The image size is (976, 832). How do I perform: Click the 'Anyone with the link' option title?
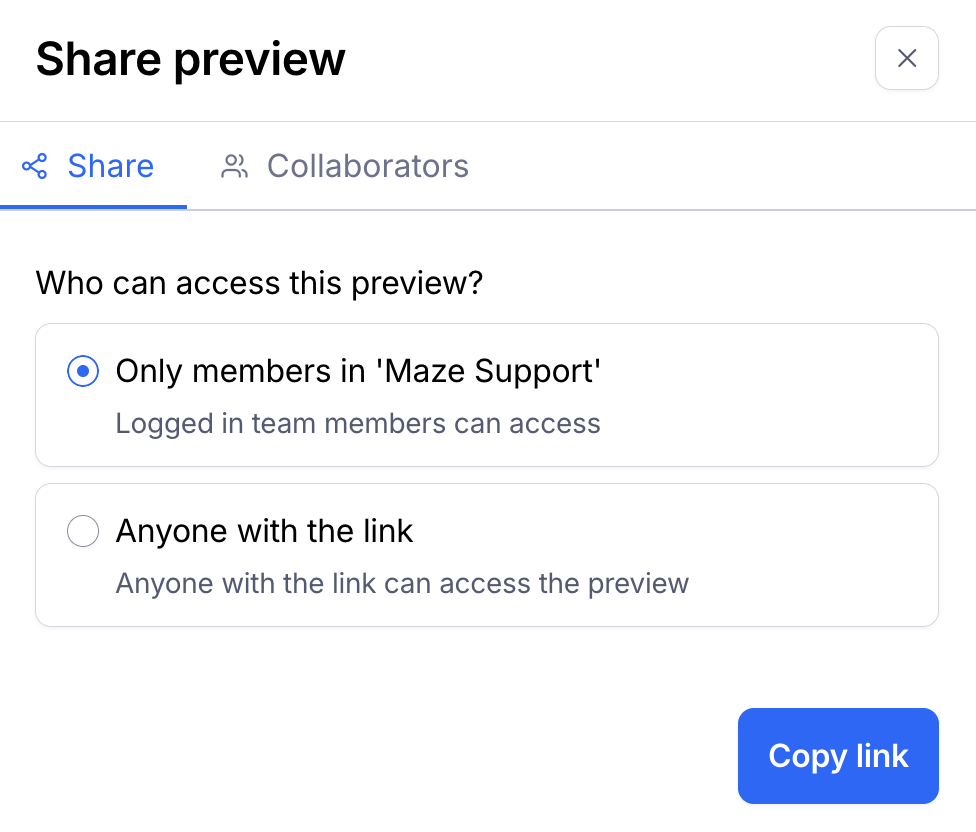(x=264, y=531)
